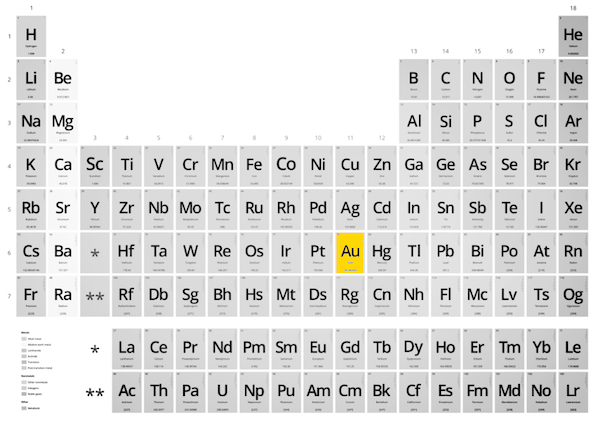Open the Oganesson (Og) element tile
This screenshot has width=600, height=425.
[573, 297]
